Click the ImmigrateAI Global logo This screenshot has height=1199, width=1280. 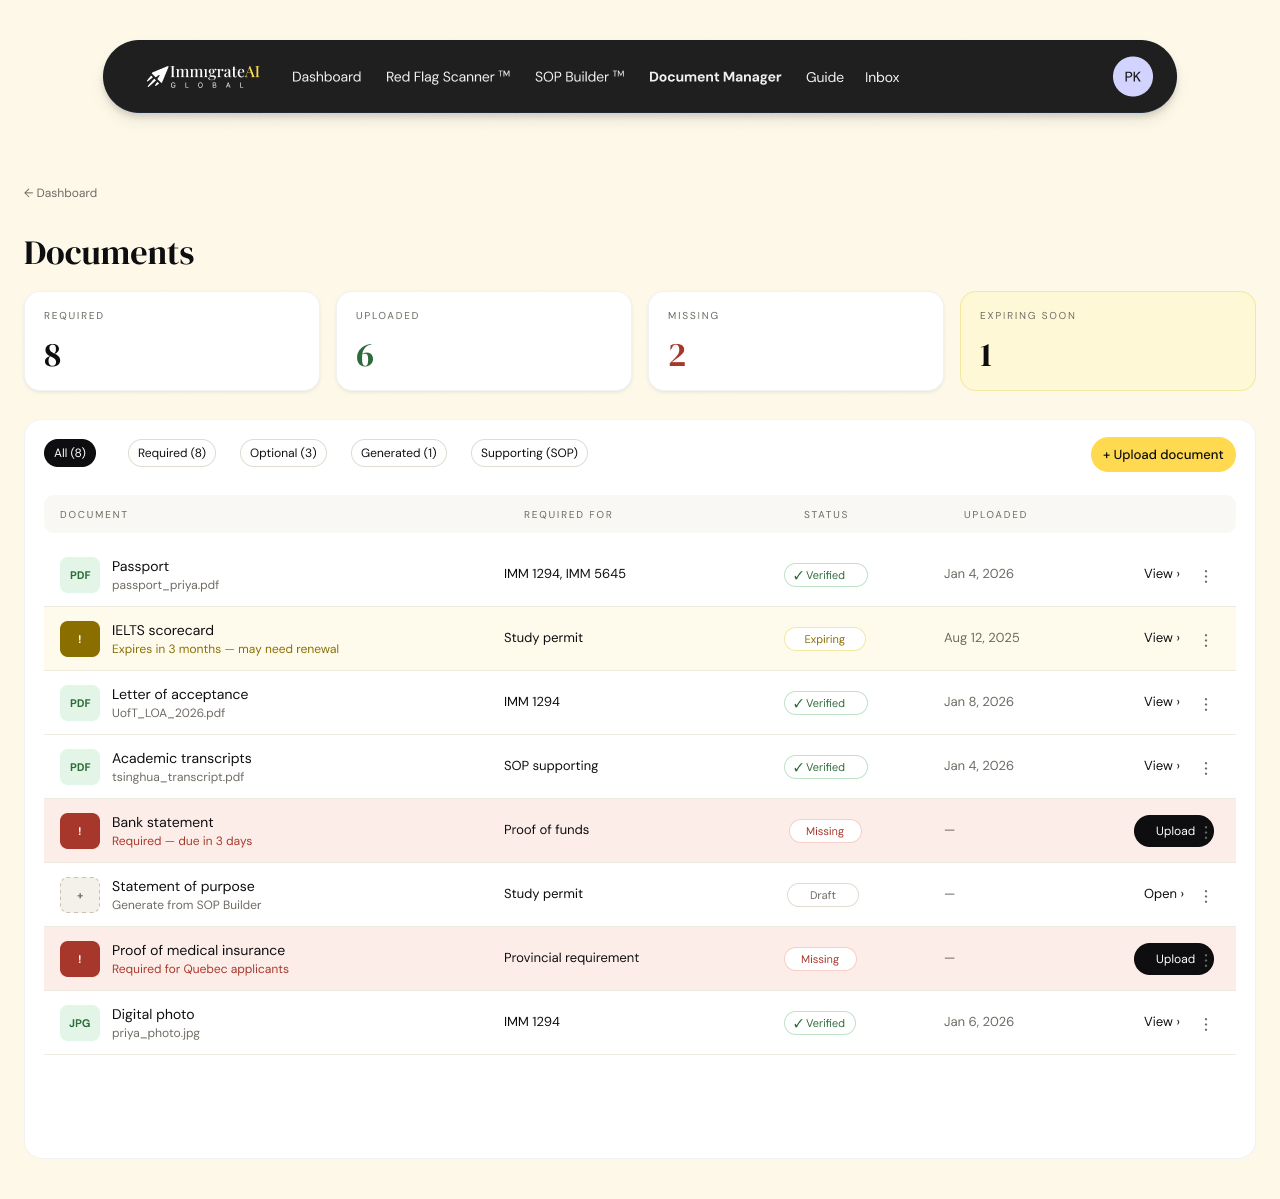pos(203,77)
